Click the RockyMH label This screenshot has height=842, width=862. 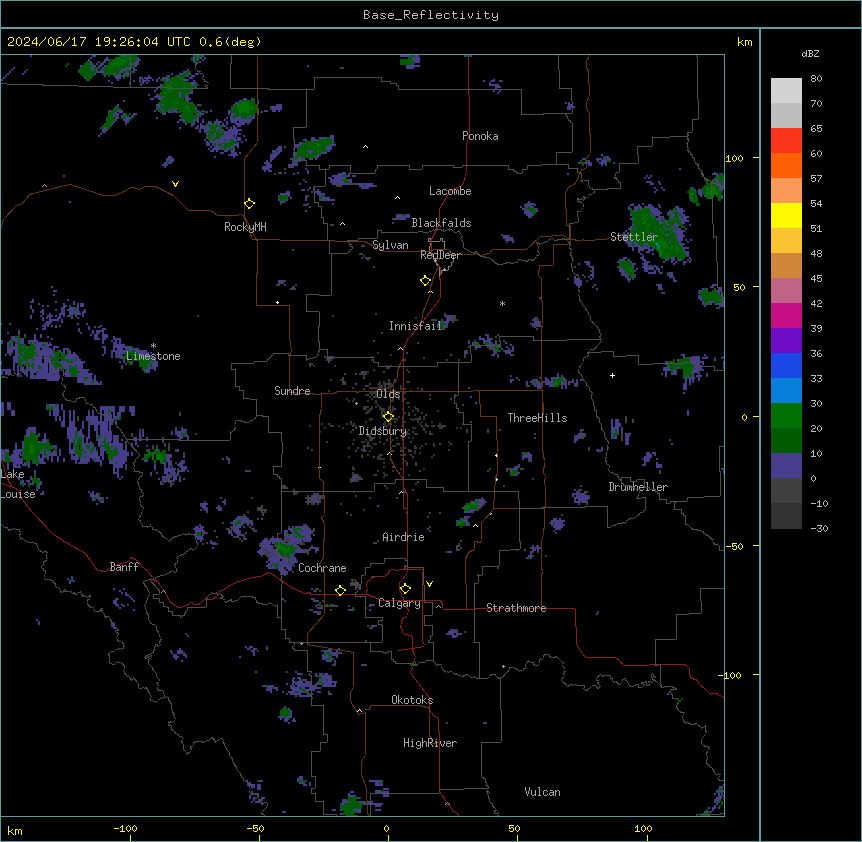[x=245, y=227]
